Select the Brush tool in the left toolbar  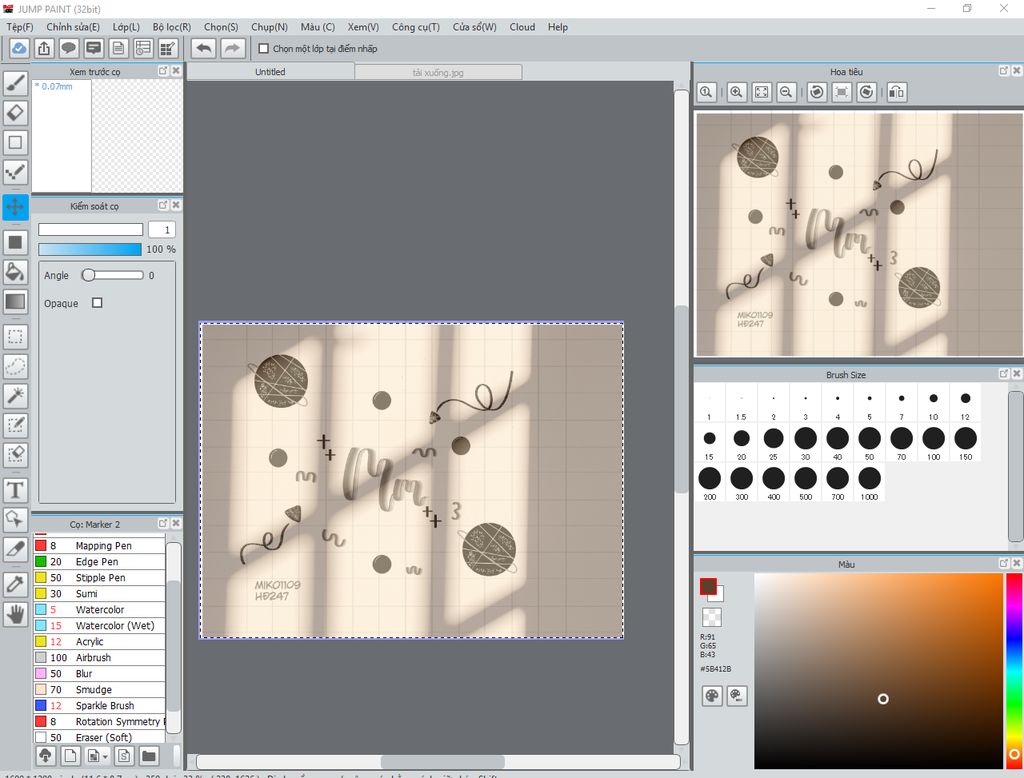(x=16, y=82)
